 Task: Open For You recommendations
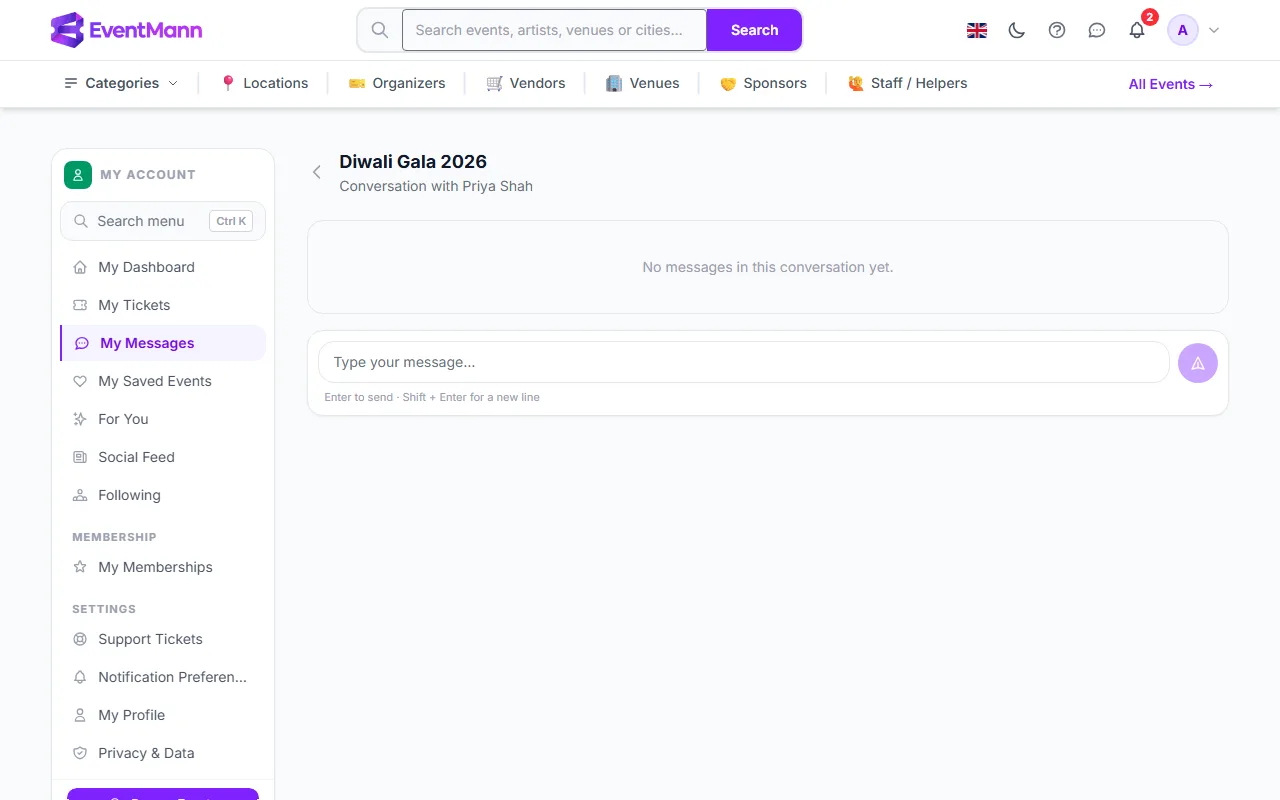tap(163, 419)
